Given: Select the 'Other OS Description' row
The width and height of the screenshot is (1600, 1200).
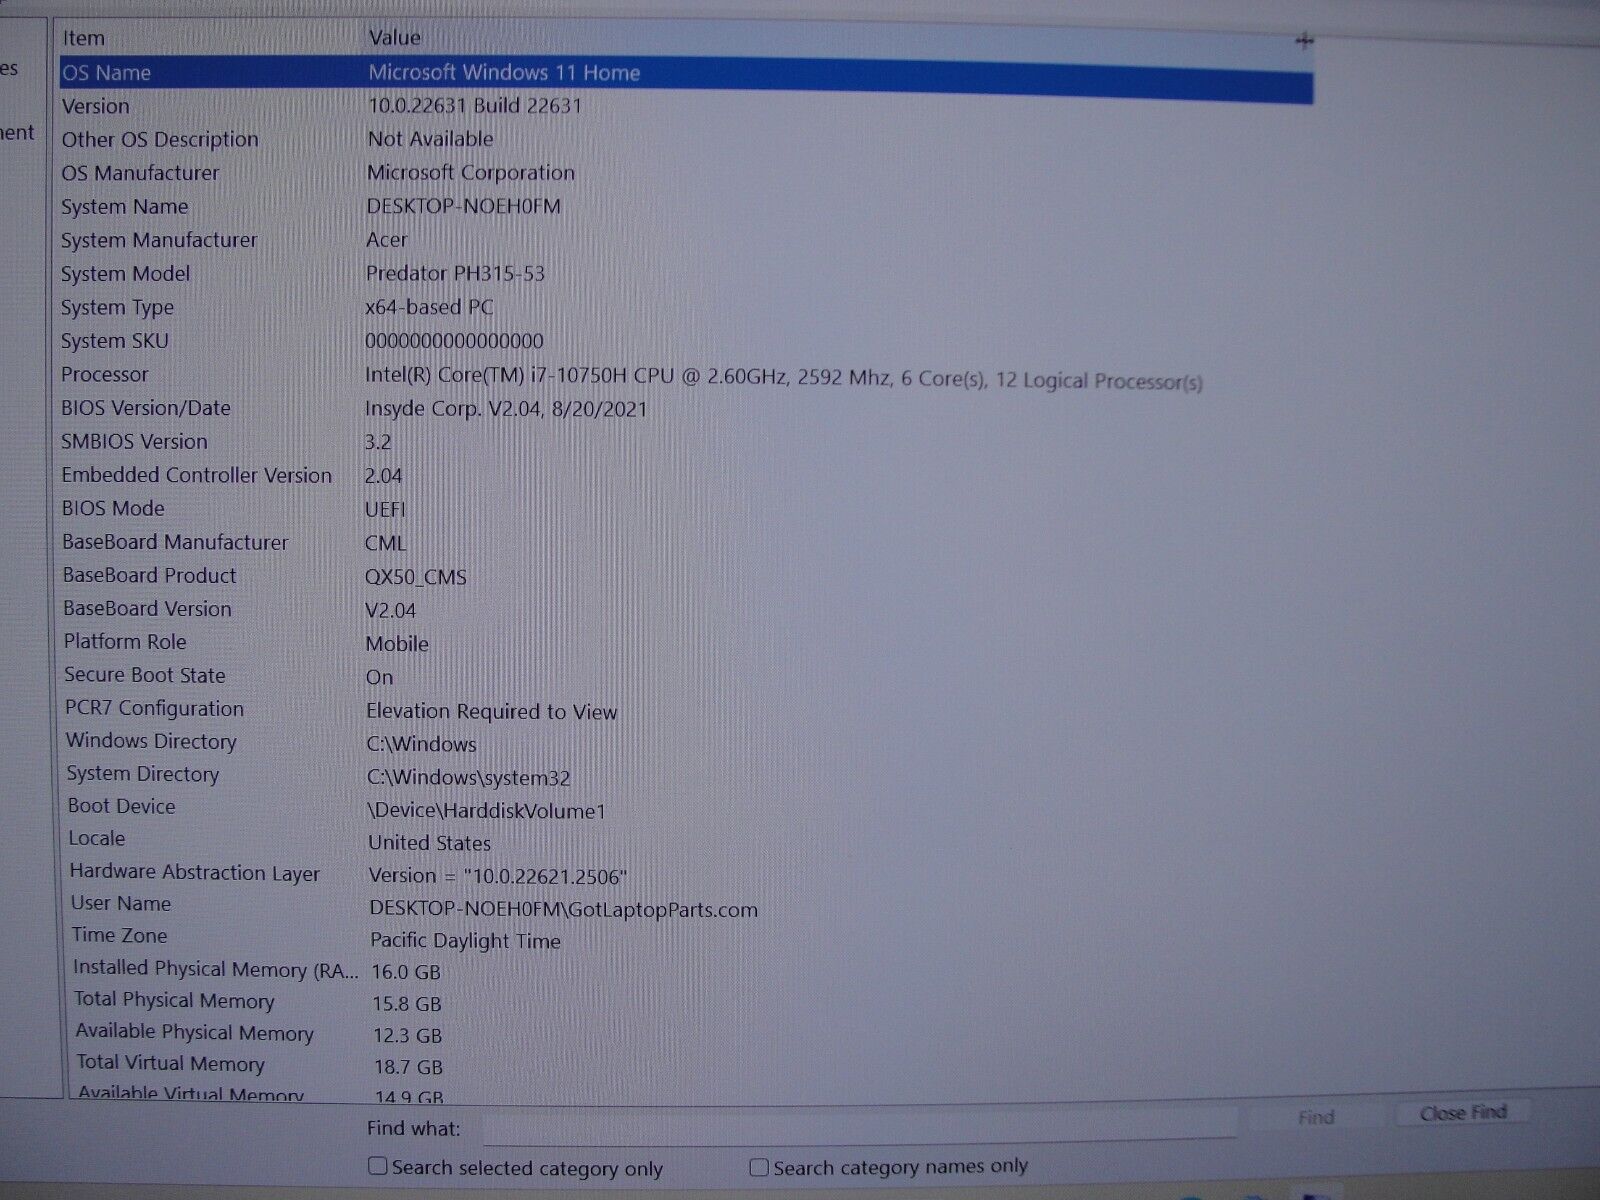Looking at the screenshot, I should click(686, 139).
